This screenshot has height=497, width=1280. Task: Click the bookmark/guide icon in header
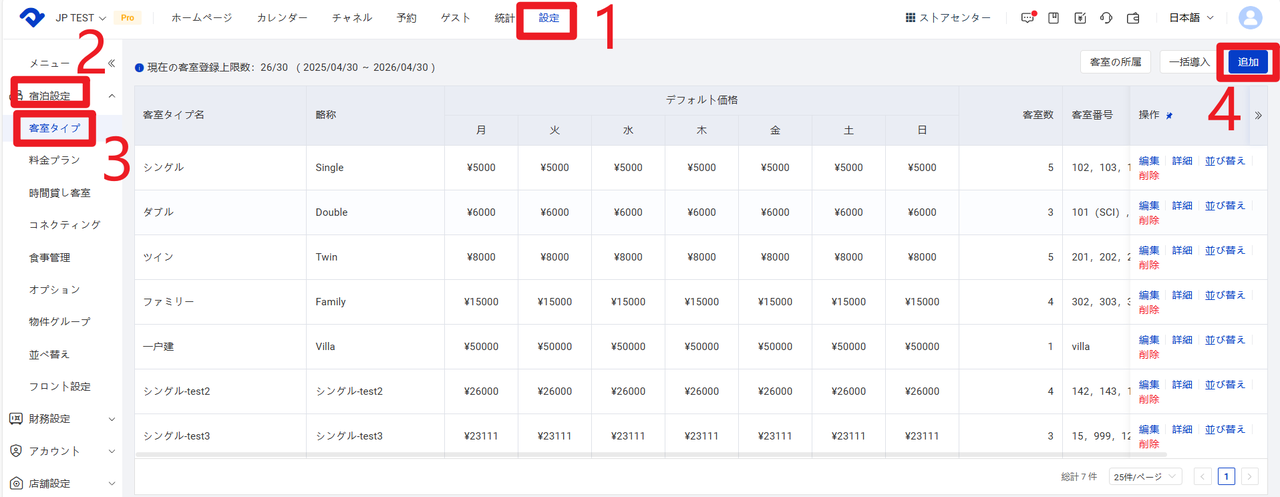tap(1053, 18)
